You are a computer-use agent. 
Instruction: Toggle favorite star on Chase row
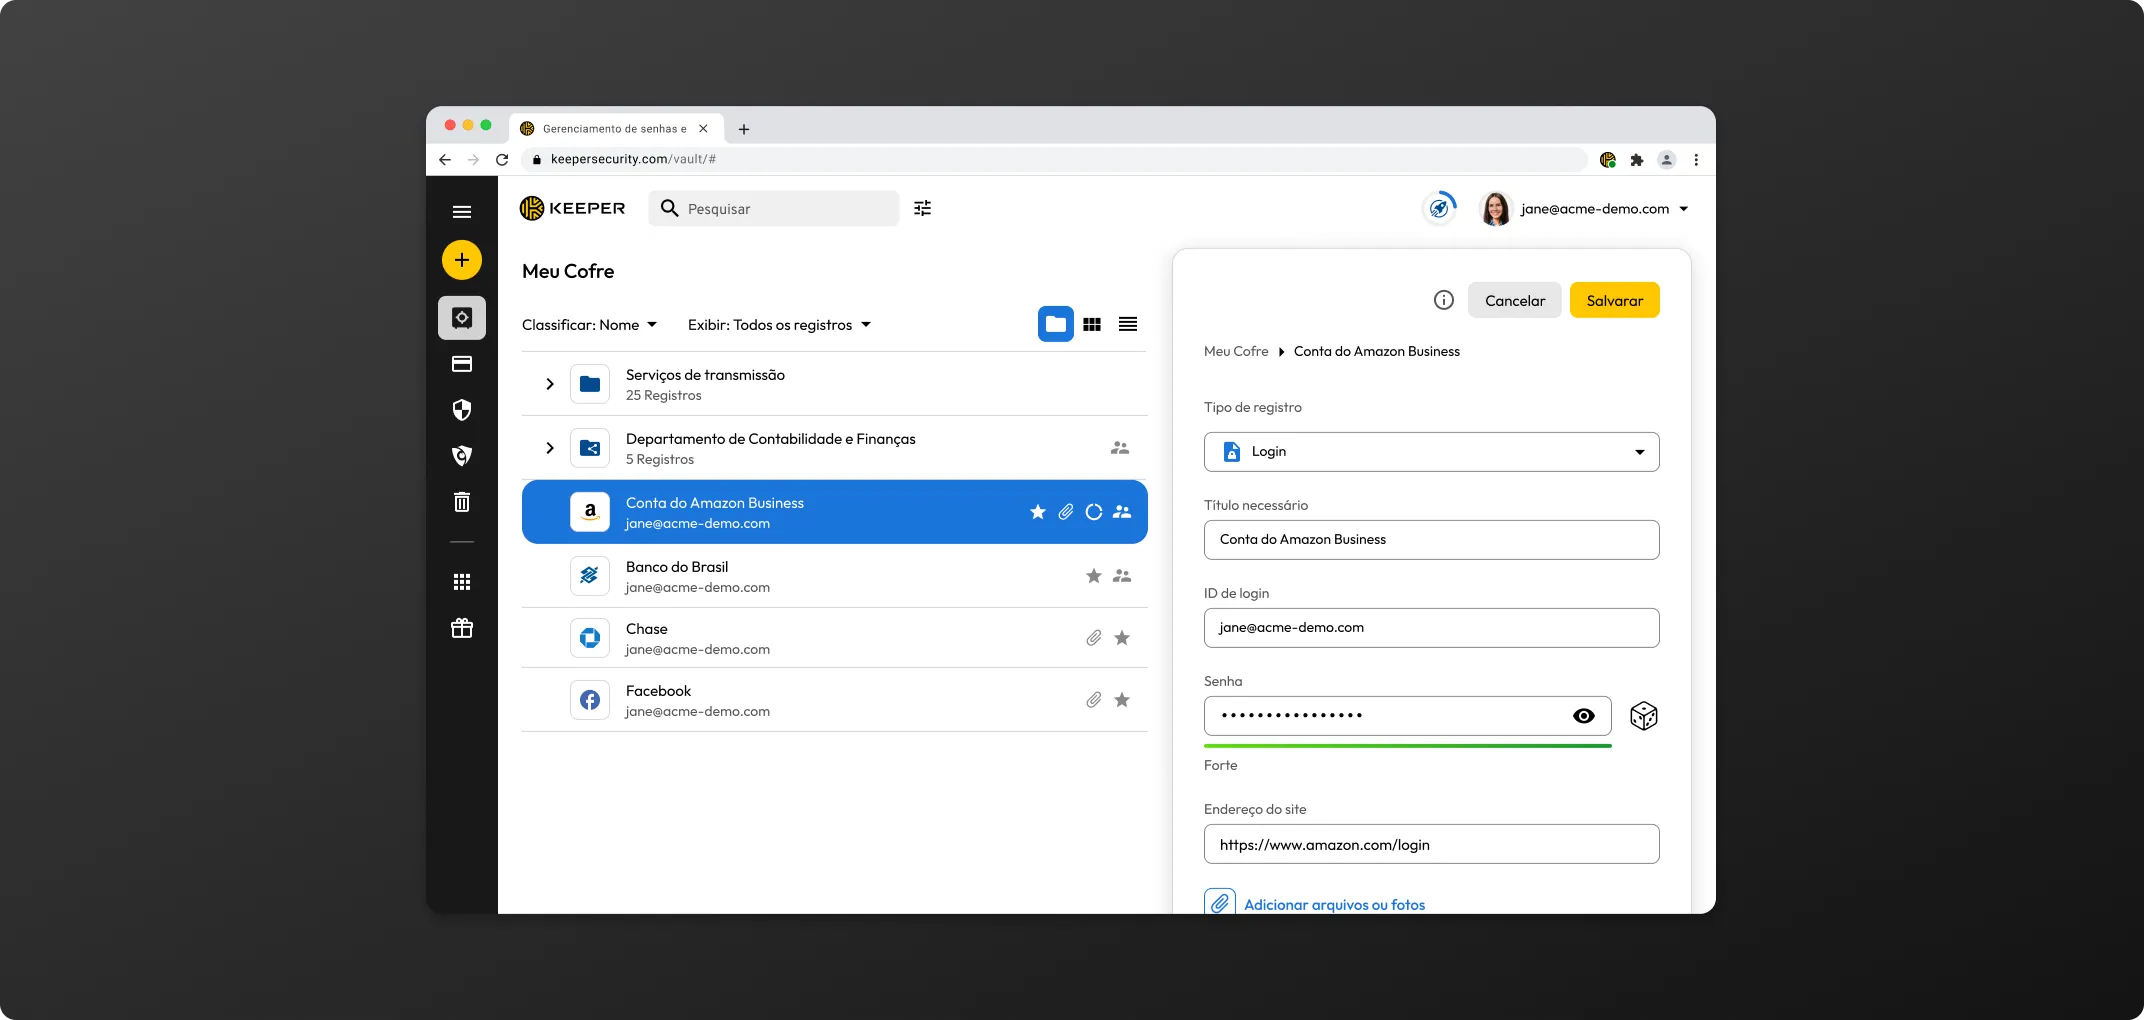[x=1122, y=638]
